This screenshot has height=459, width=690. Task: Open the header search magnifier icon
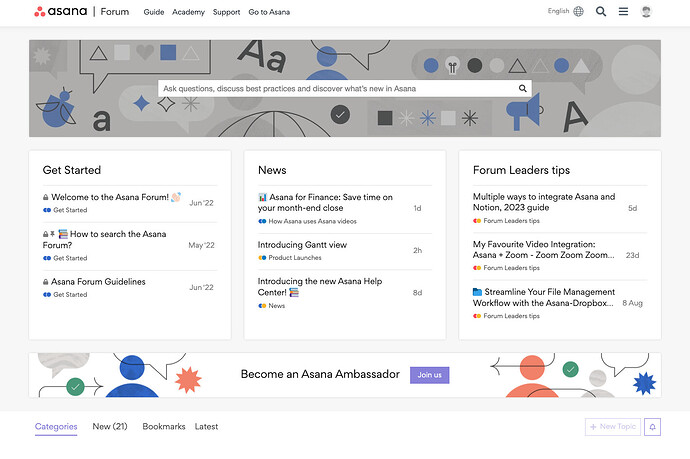tap(601, 11)
